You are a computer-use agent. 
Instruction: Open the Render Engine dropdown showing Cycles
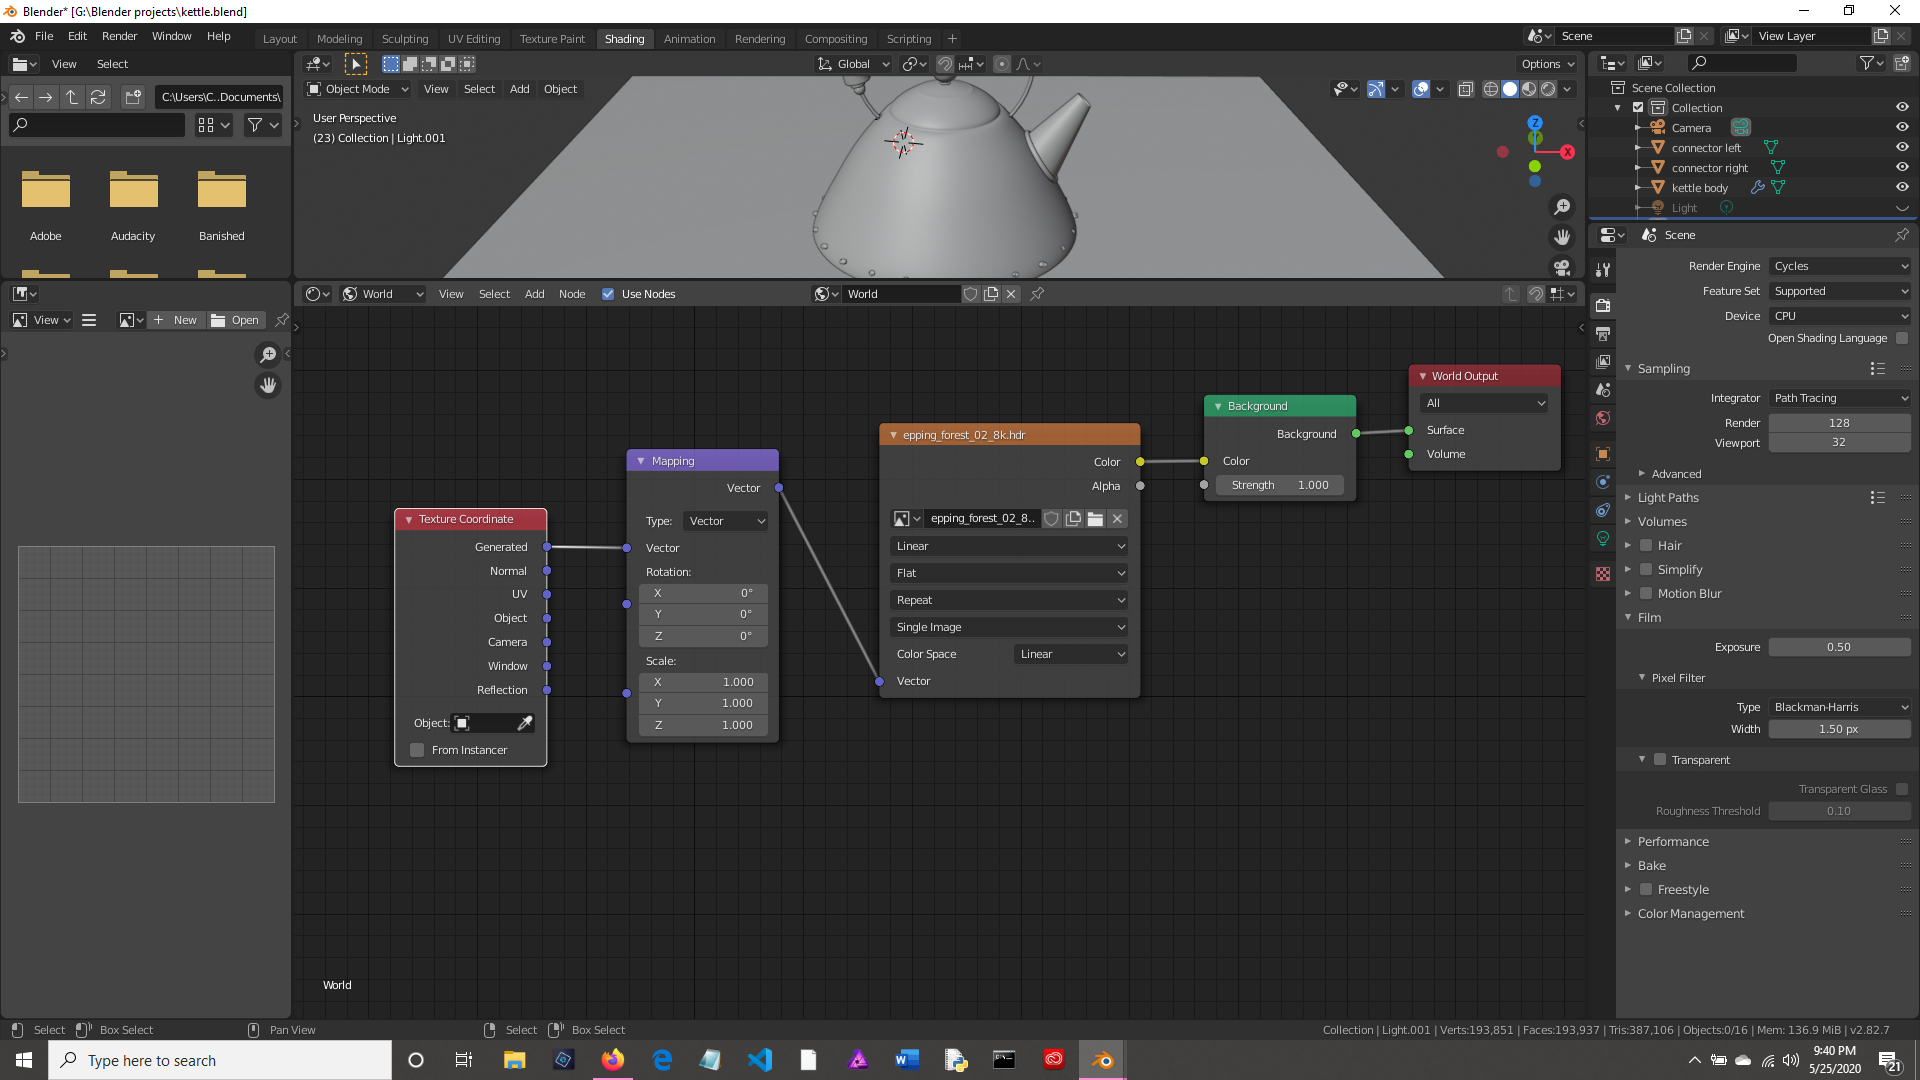coord(1840,266)
